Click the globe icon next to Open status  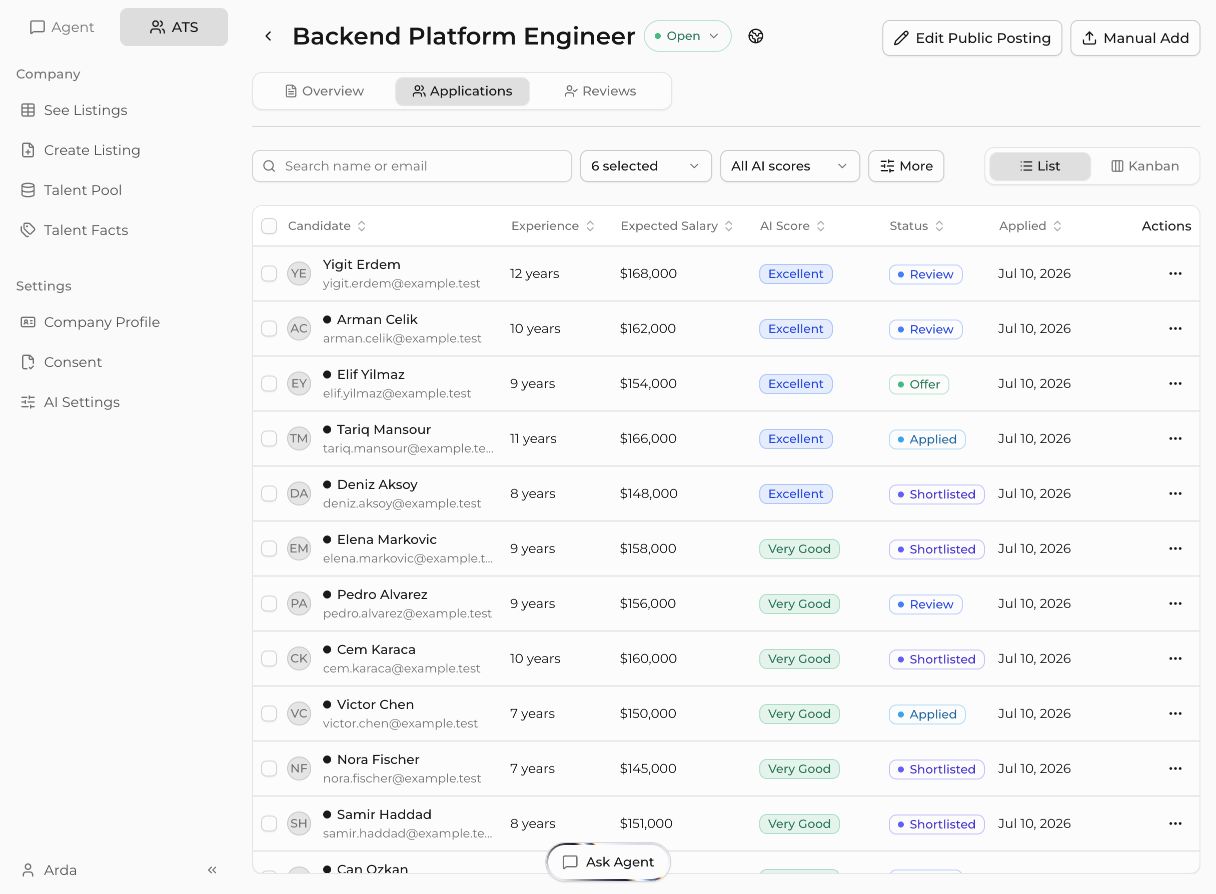click(756, 36)
